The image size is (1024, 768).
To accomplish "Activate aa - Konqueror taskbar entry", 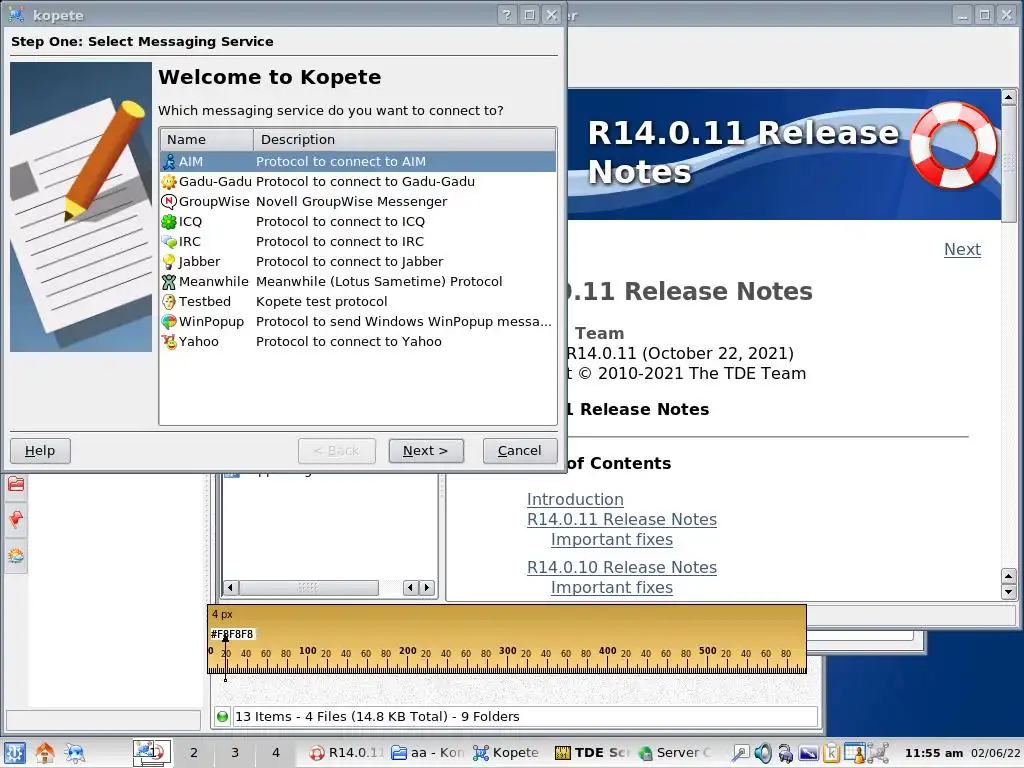I will point(428,753).
